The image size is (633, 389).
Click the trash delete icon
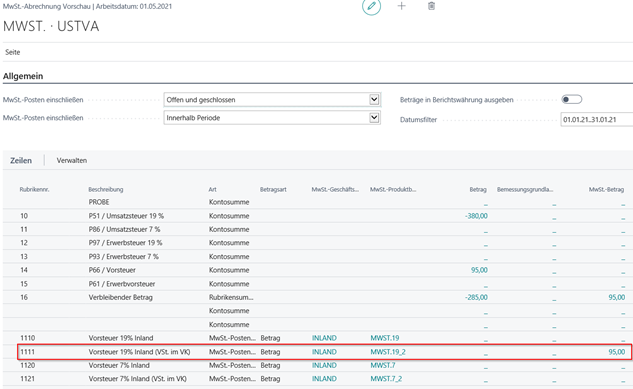432,6
